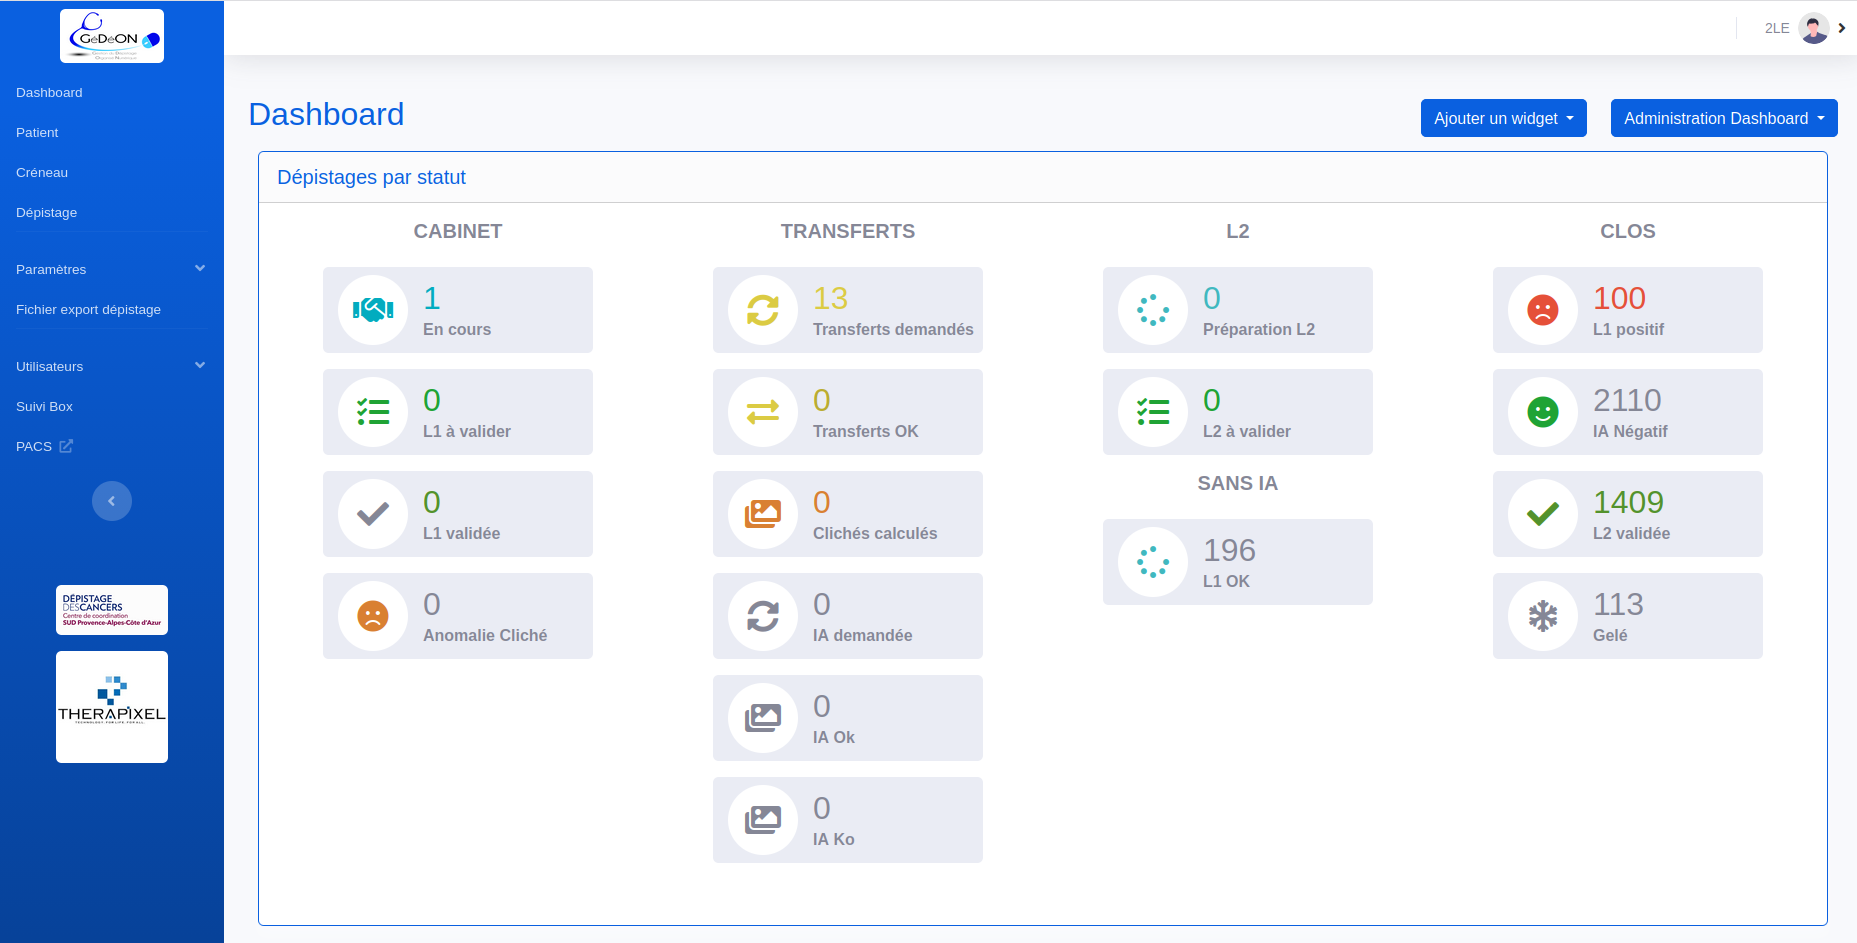
Task: Open PACS via its external link icon
Action: tap(65, 445)
